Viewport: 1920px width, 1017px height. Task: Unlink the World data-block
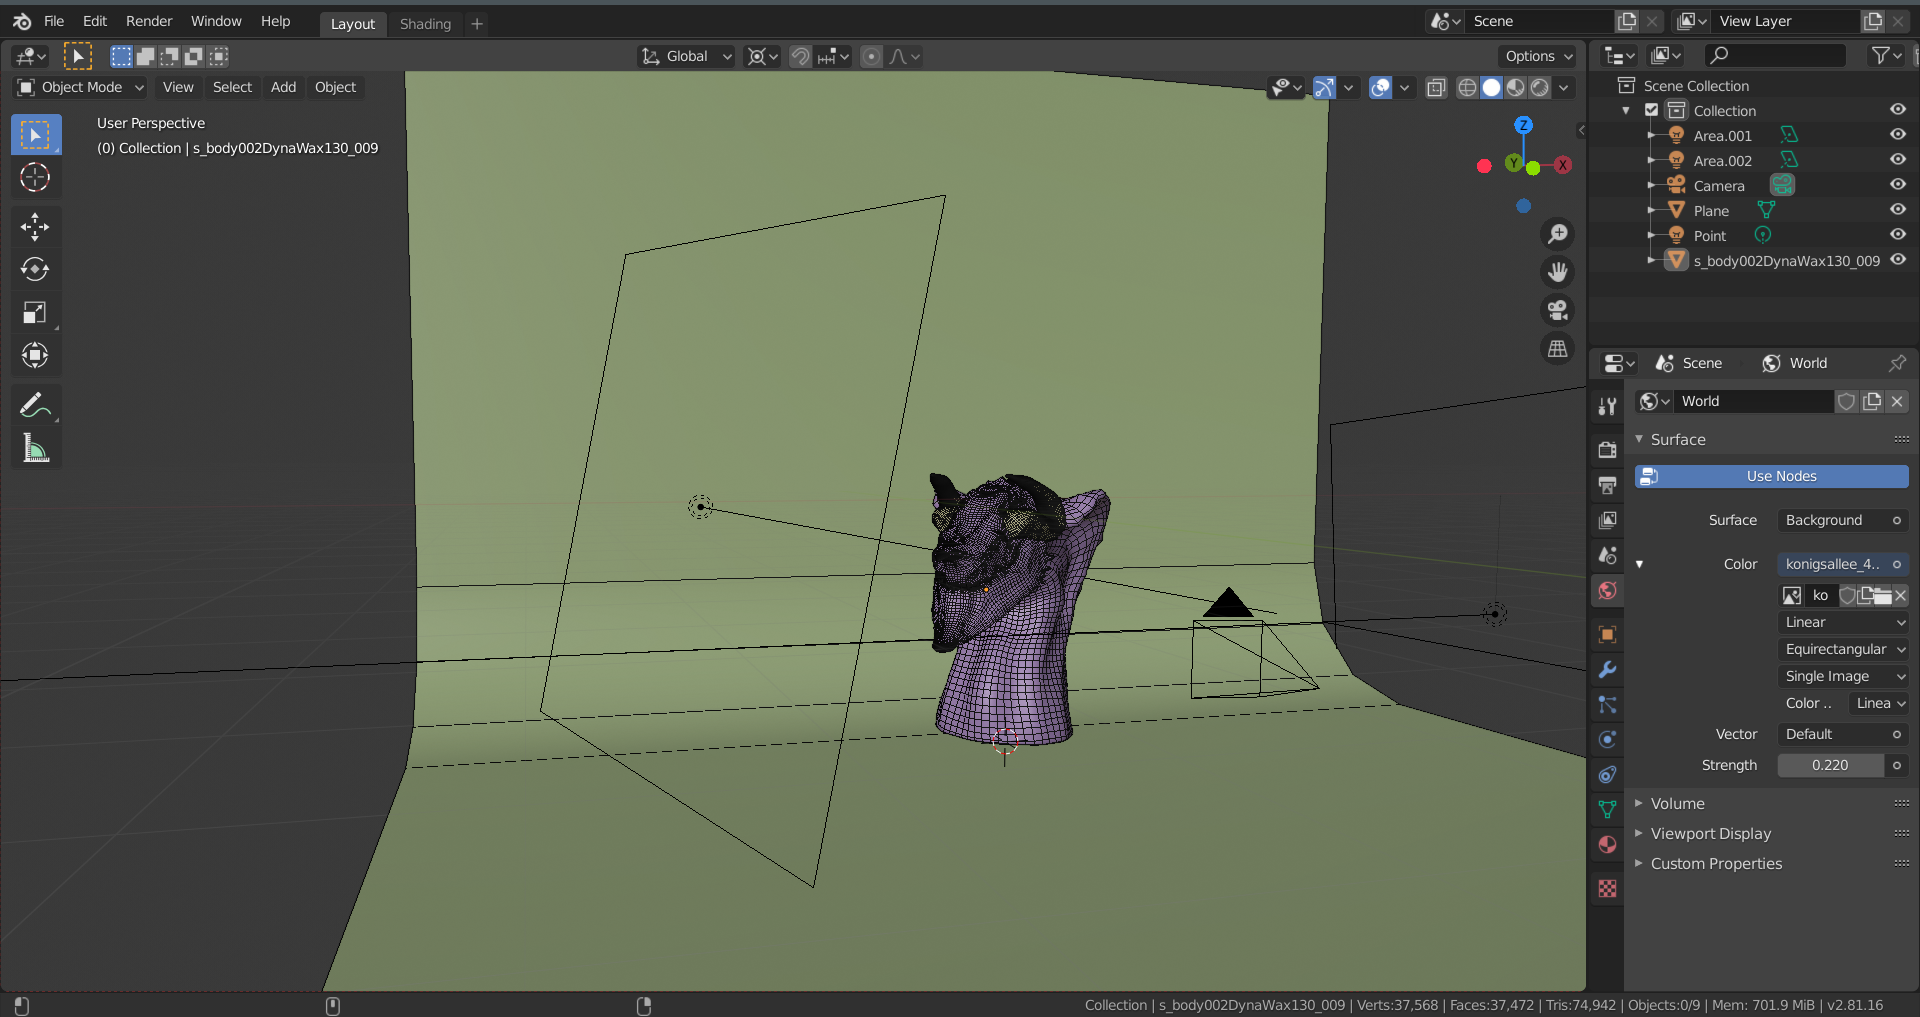pos(1897,401)
